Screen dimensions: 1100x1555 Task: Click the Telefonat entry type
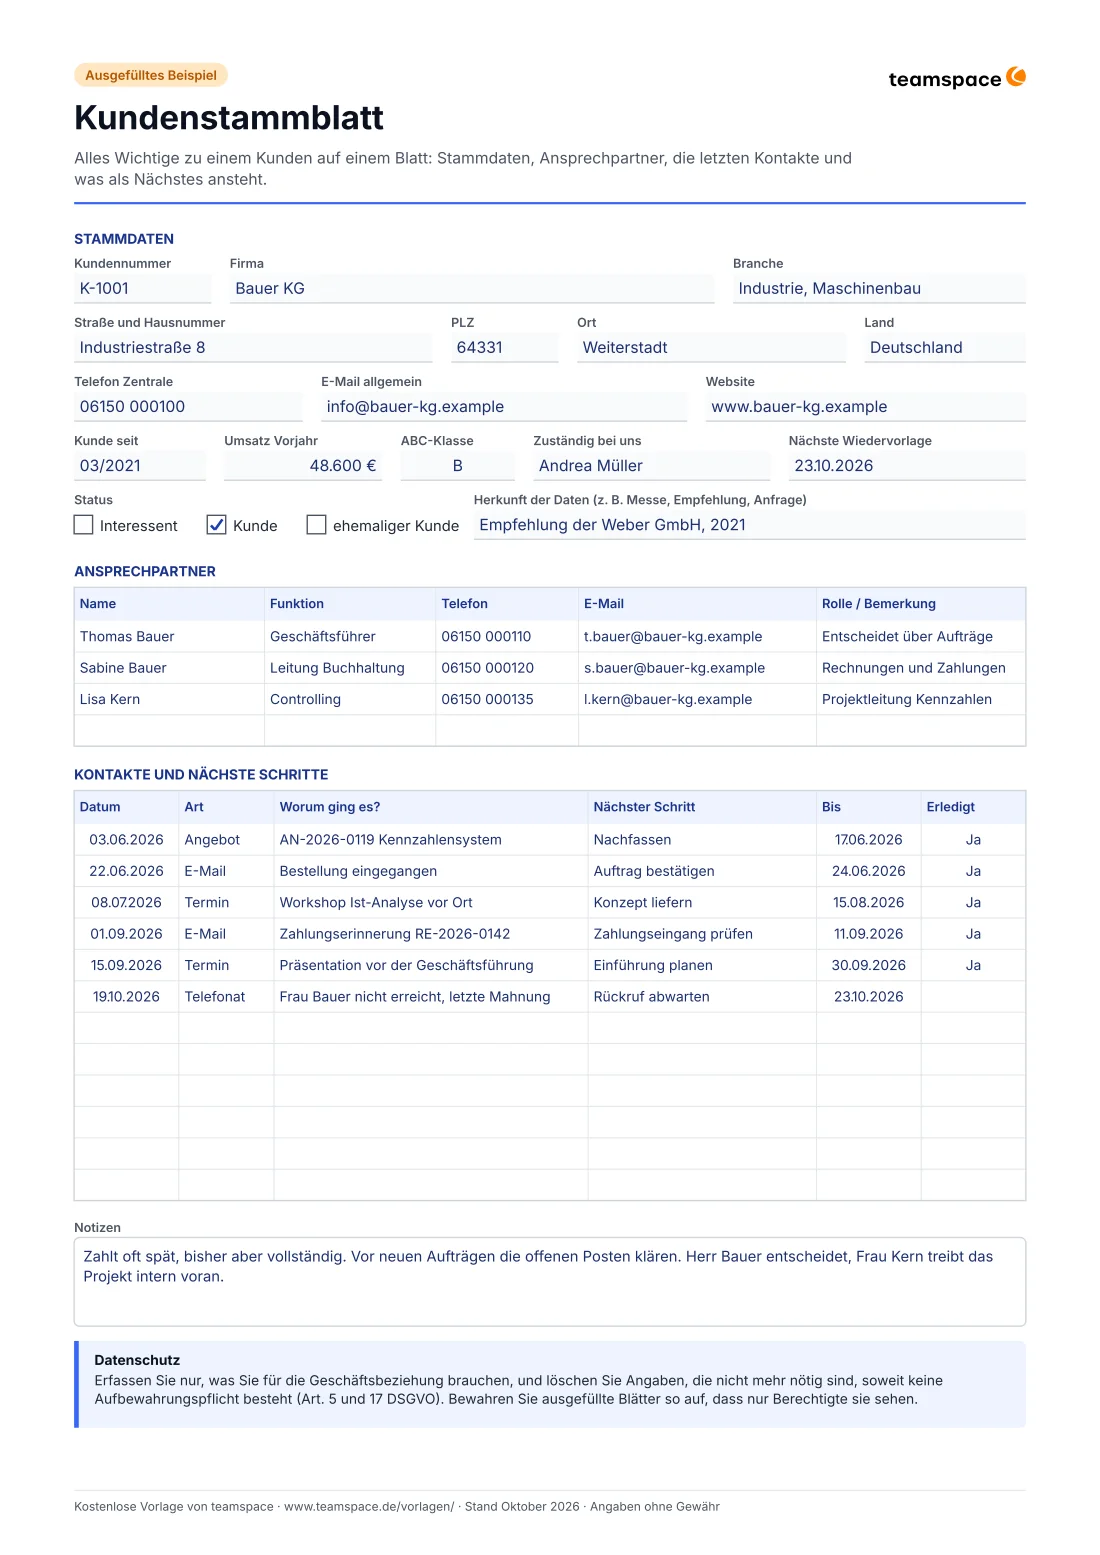click(x=215, y=997)
